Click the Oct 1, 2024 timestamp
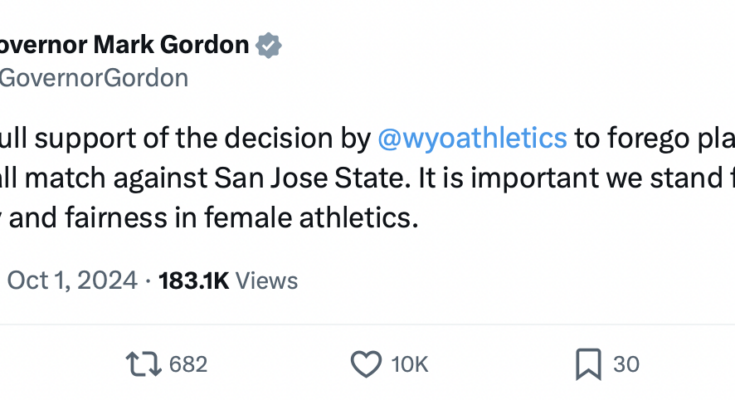735x400 pixels. (72, 281)
